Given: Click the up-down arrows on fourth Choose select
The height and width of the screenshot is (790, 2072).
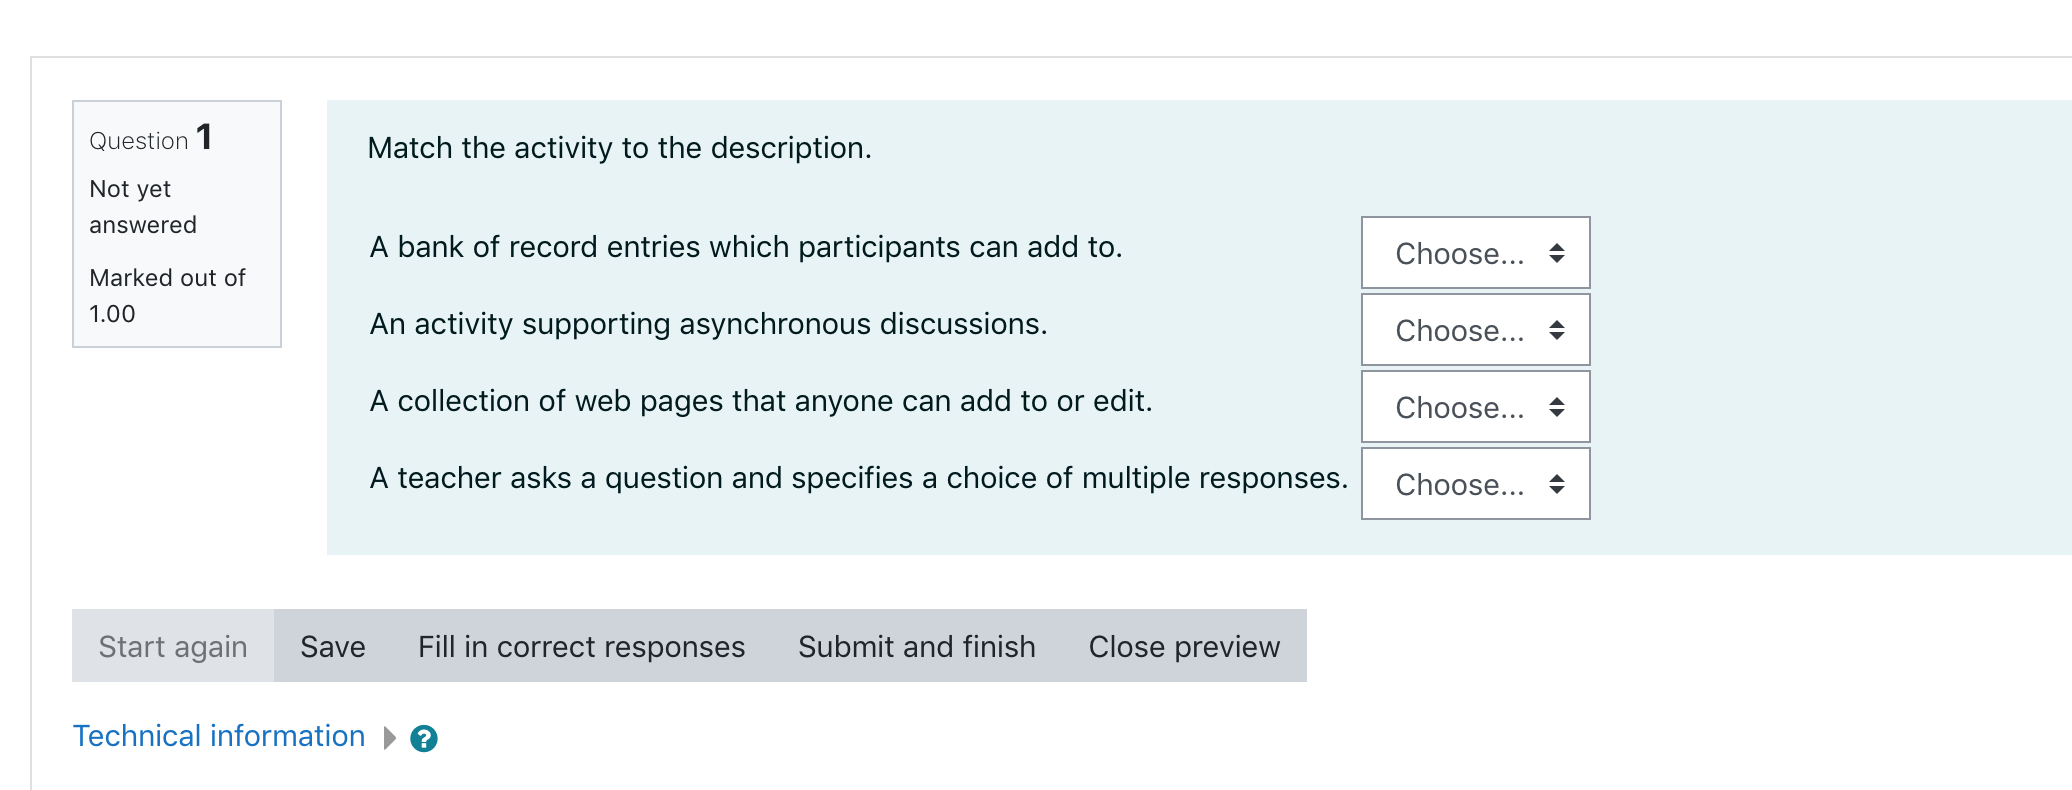Looking at the screenshot, I should click(x=1557, y=484).
